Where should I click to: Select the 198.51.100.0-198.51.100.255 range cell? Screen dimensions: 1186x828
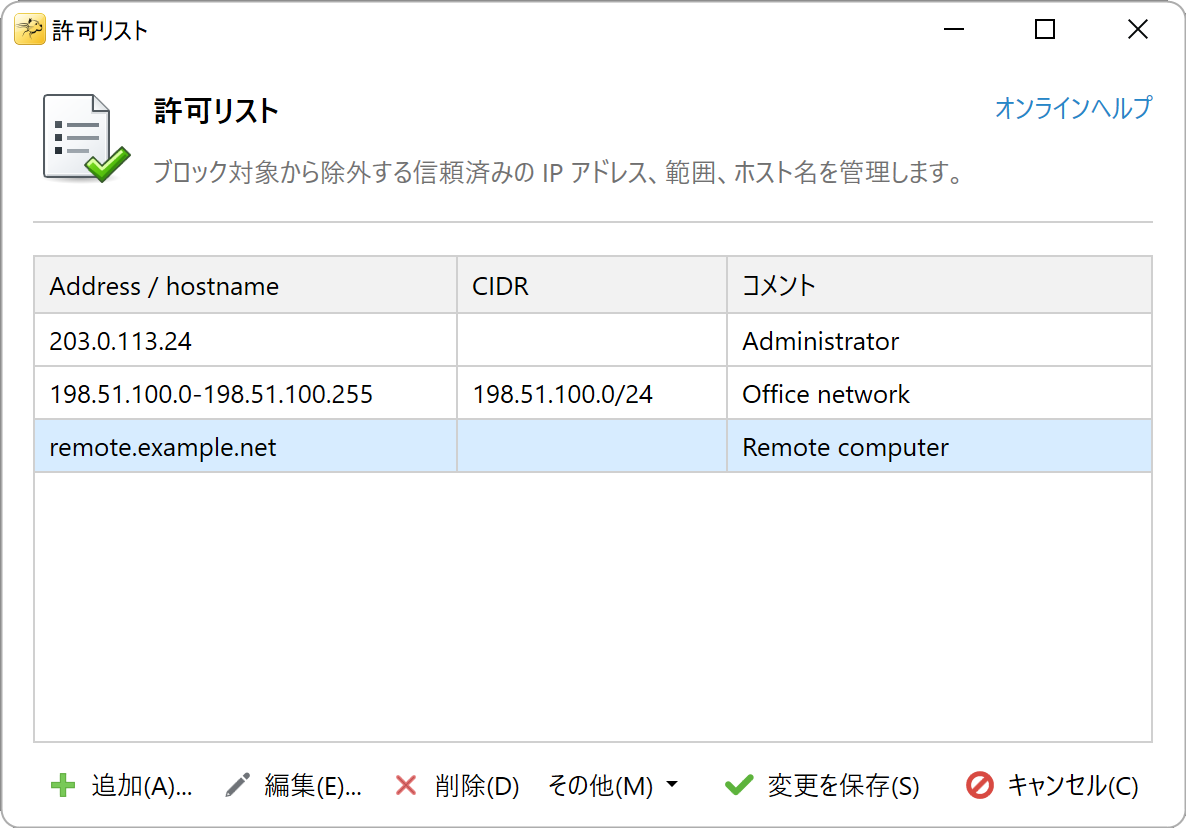click(x=245, y=393)
